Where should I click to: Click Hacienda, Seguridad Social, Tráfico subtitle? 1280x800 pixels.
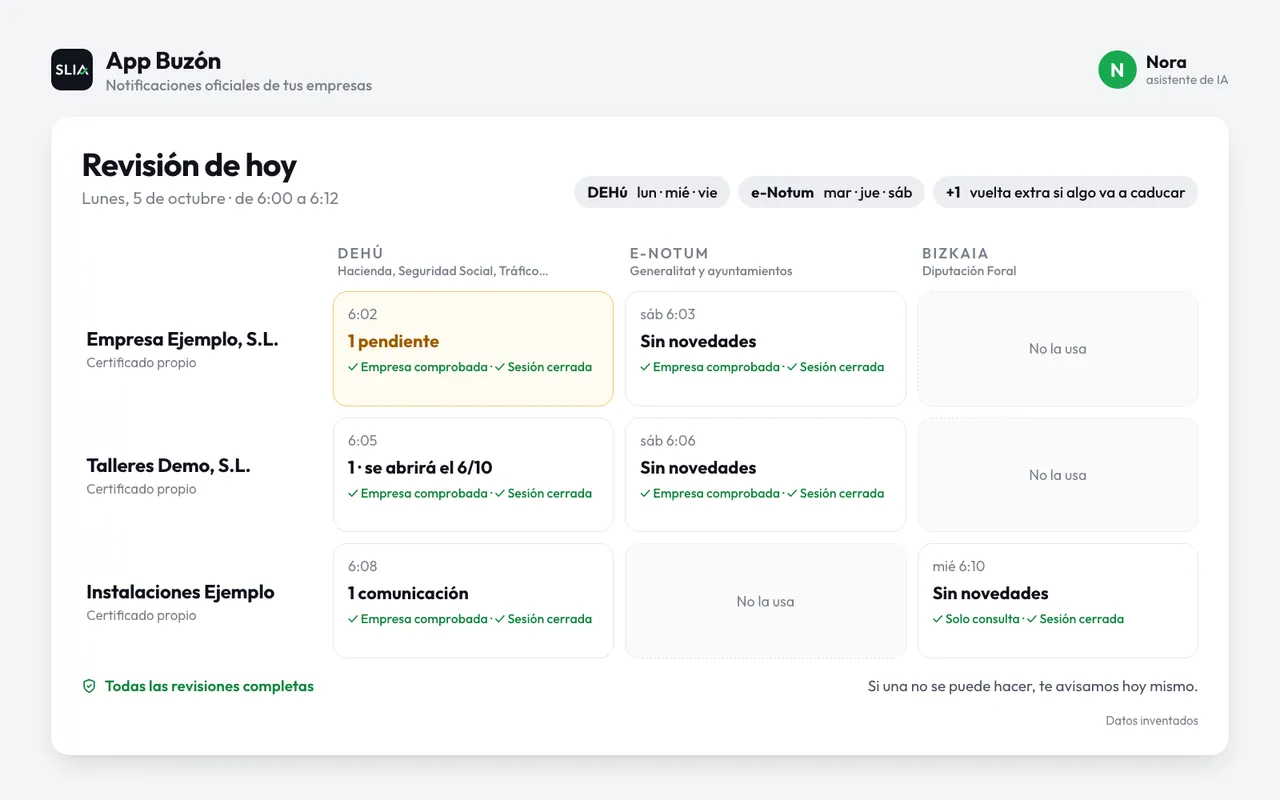point(443,271)
